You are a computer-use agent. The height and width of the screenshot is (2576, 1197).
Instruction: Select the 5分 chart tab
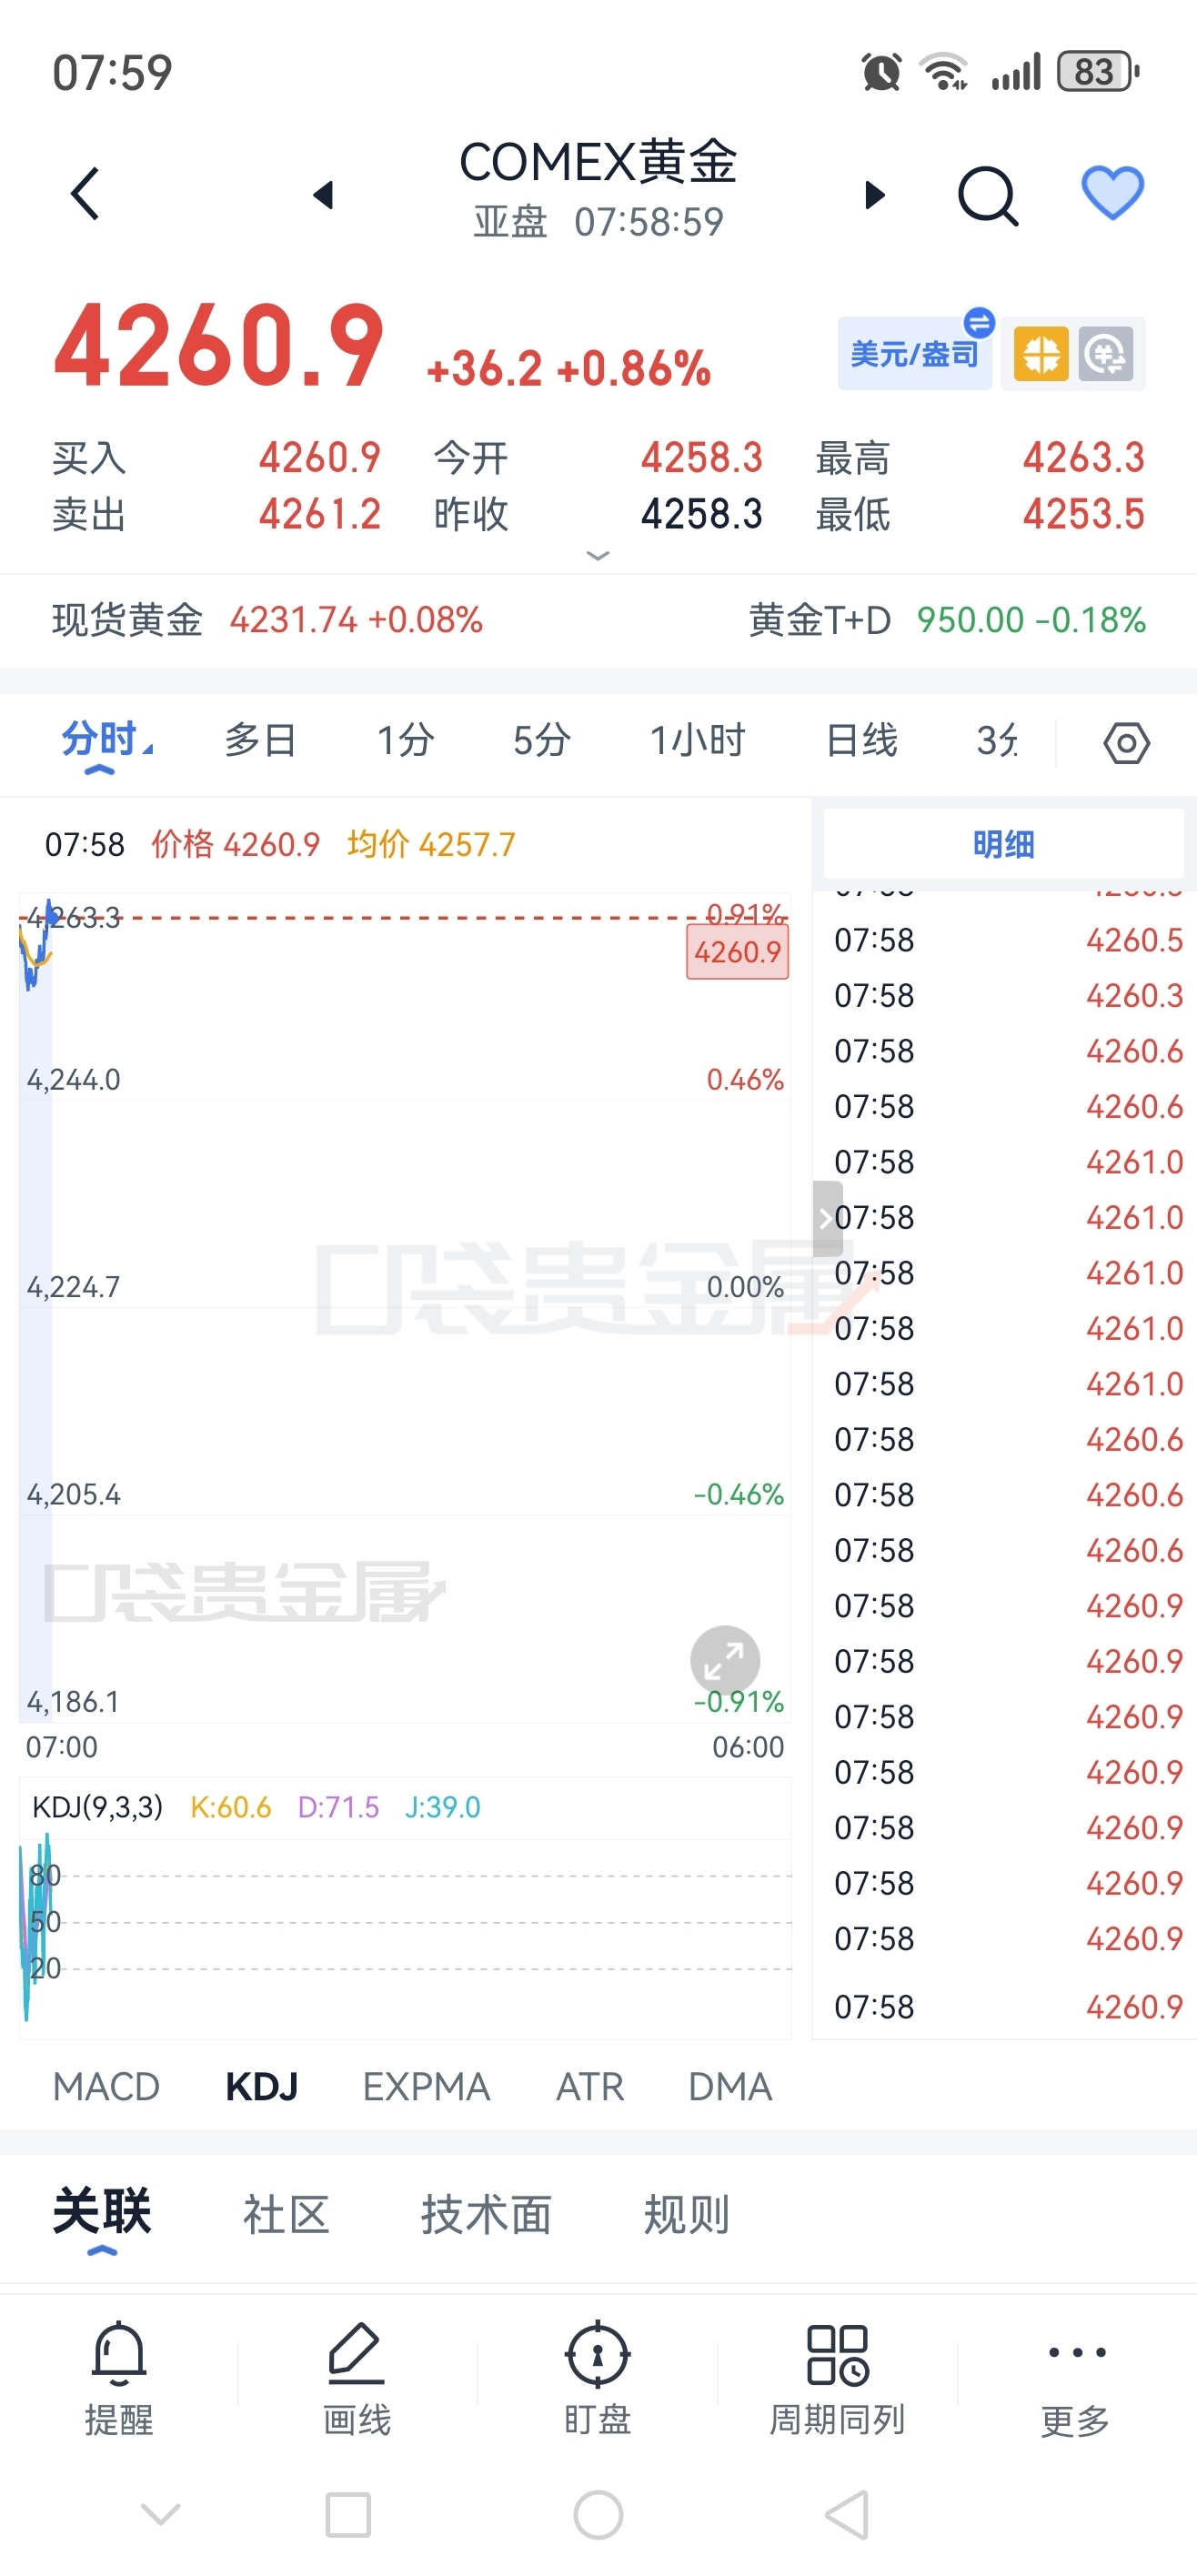[542, 741]
